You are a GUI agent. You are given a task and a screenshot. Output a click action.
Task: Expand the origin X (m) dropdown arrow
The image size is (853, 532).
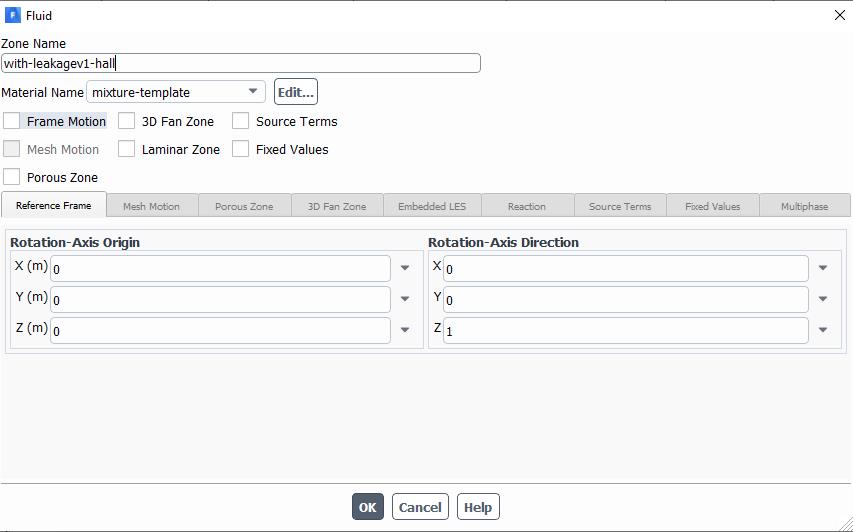point(405,268)
